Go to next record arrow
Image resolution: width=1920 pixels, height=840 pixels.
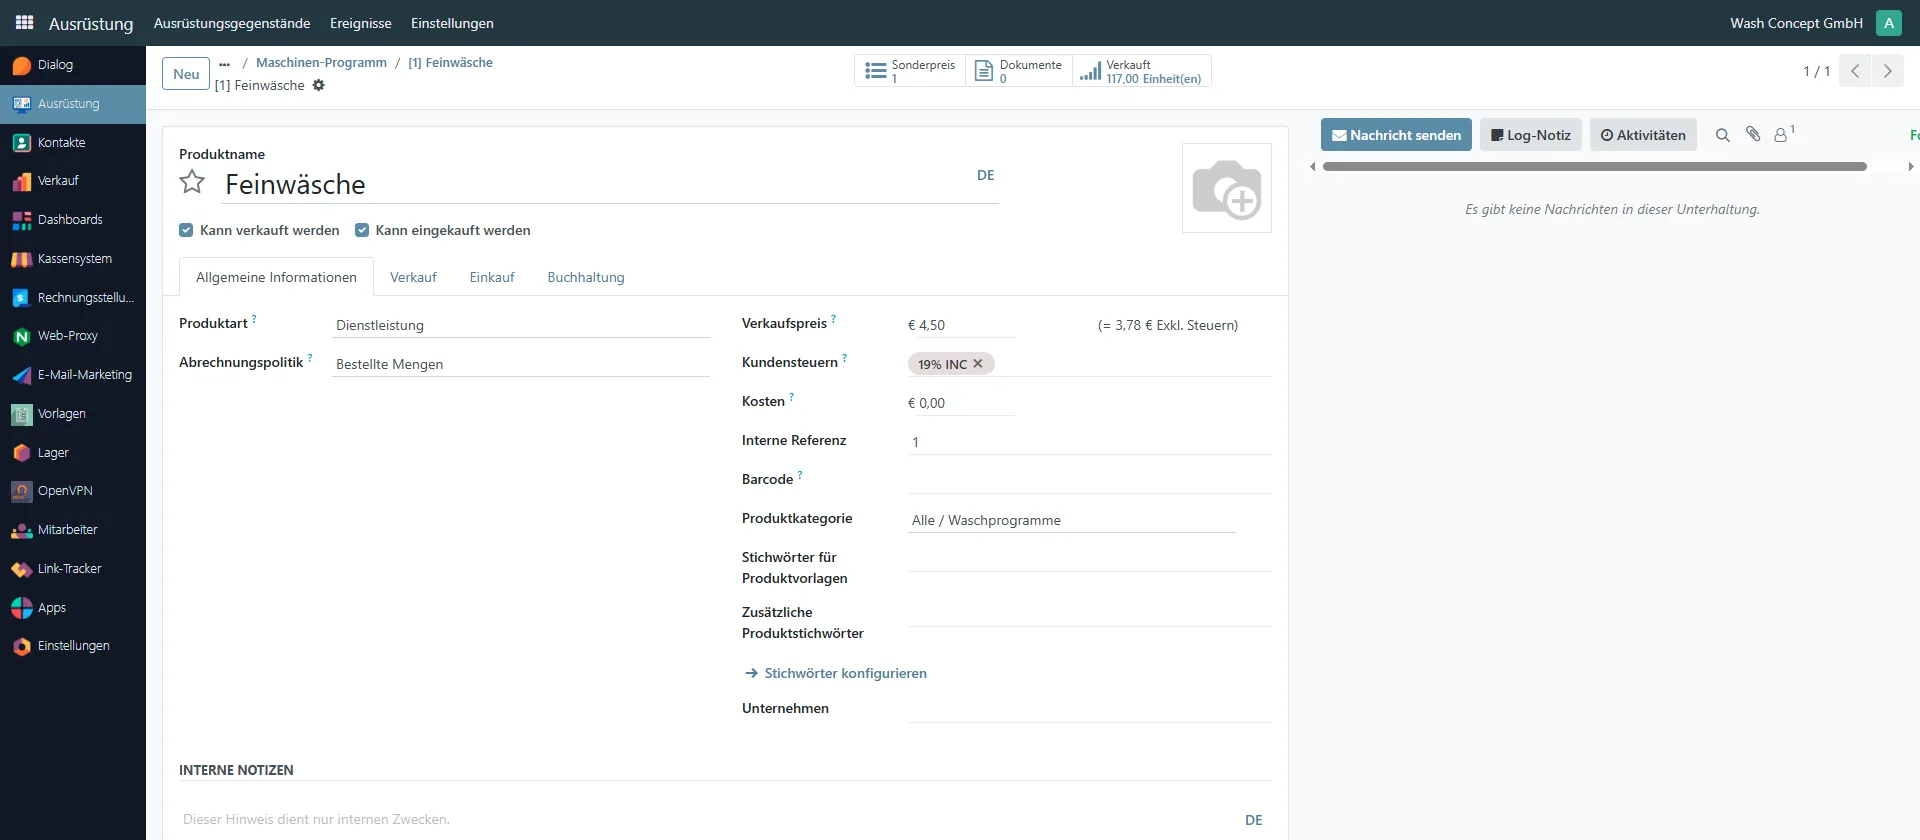tap(1887, 71)
